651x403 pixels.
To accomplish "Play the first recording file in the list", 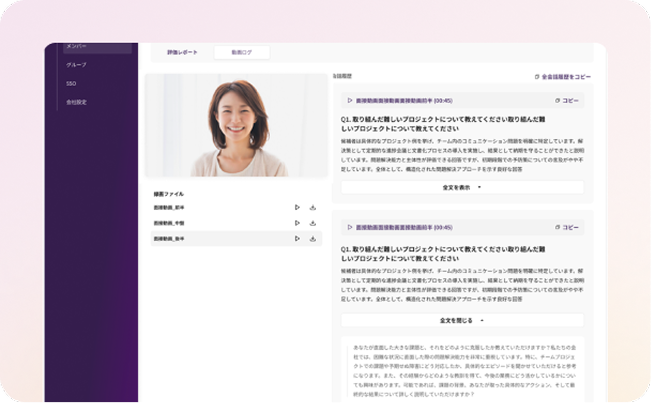I will [x=297, y=208].
